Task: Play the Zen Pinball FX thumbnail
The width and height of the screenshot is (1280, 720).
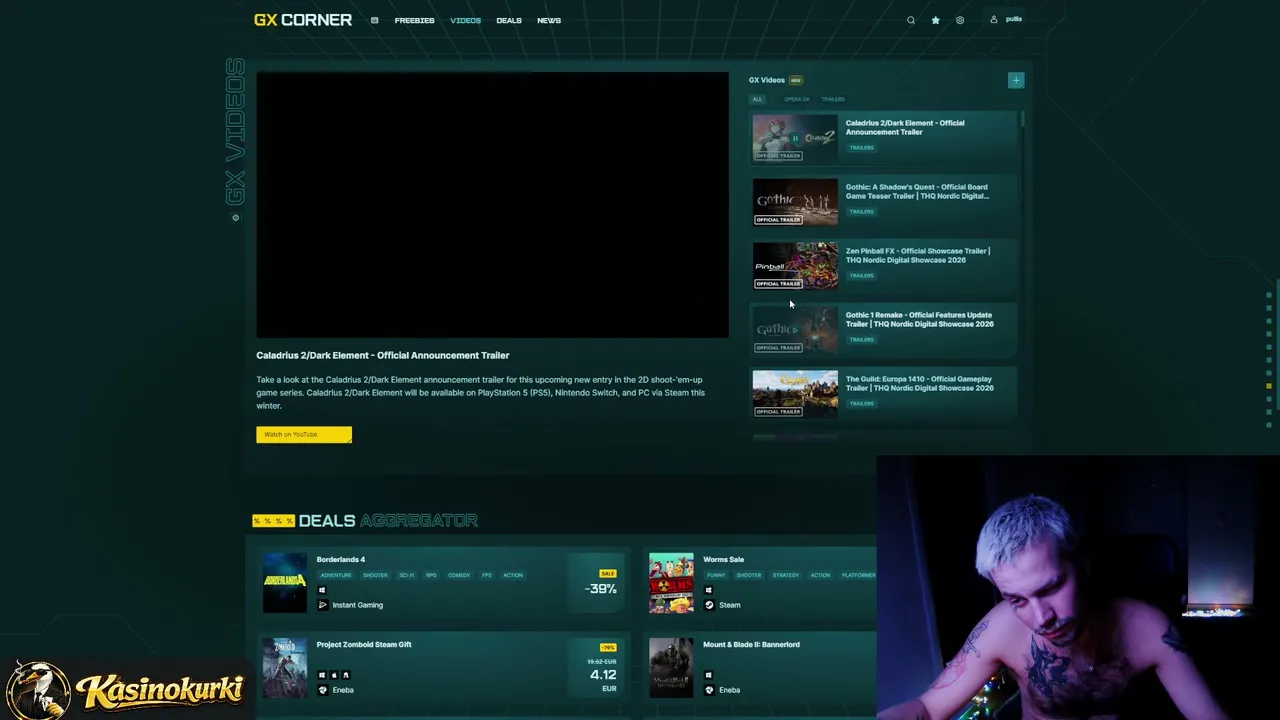Action: point(795,266)
